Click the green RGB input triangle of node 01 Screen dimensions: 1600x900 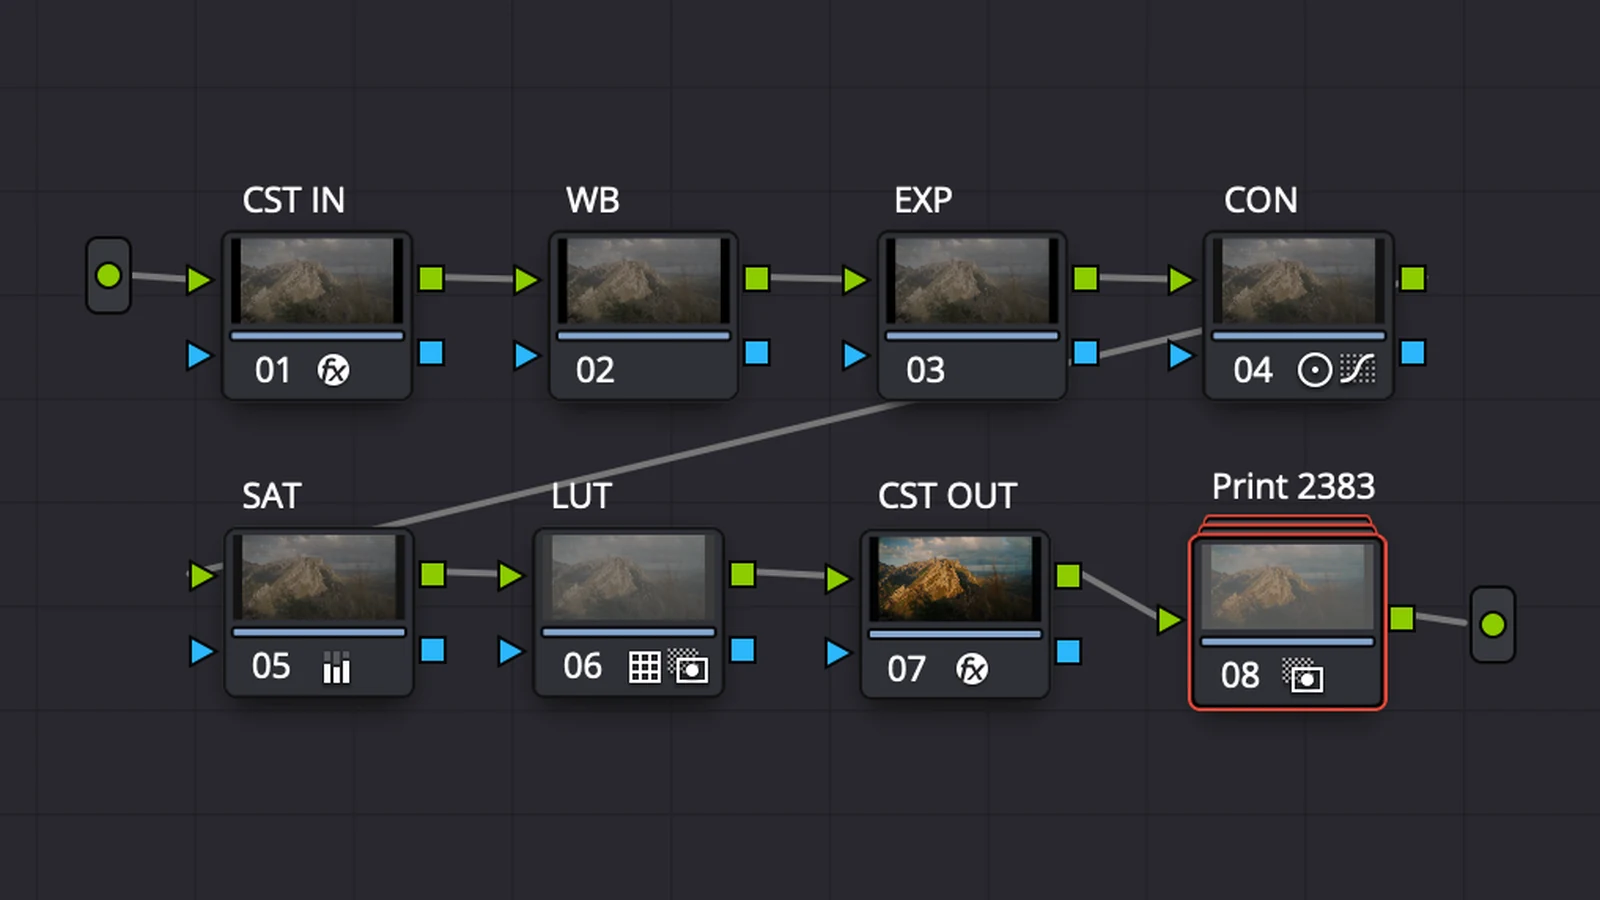[x=199, y=280]
